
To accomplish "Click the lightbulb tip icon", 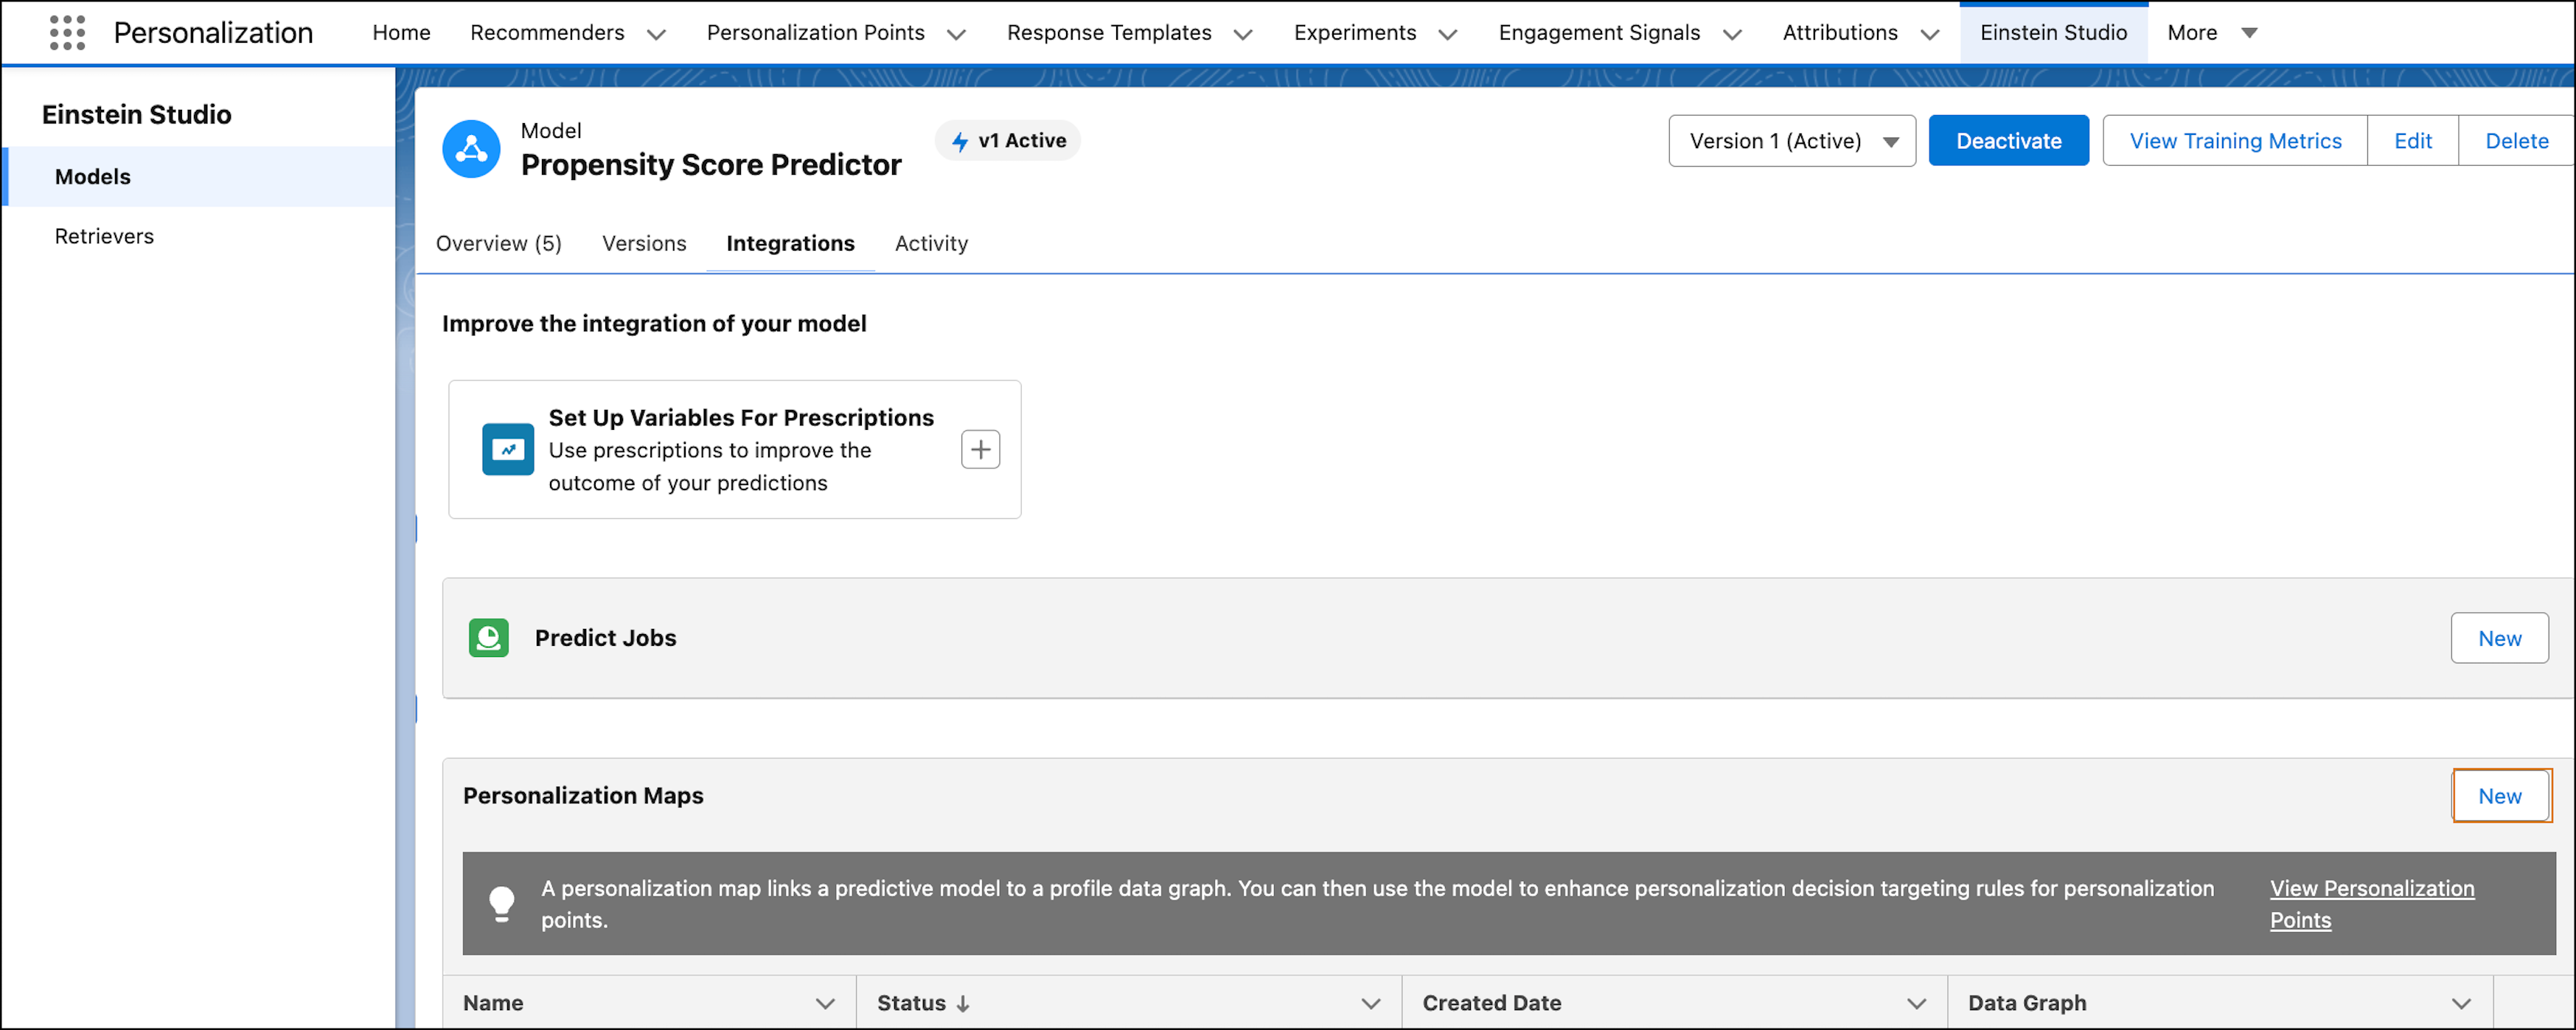I will (x=502, y=903).
